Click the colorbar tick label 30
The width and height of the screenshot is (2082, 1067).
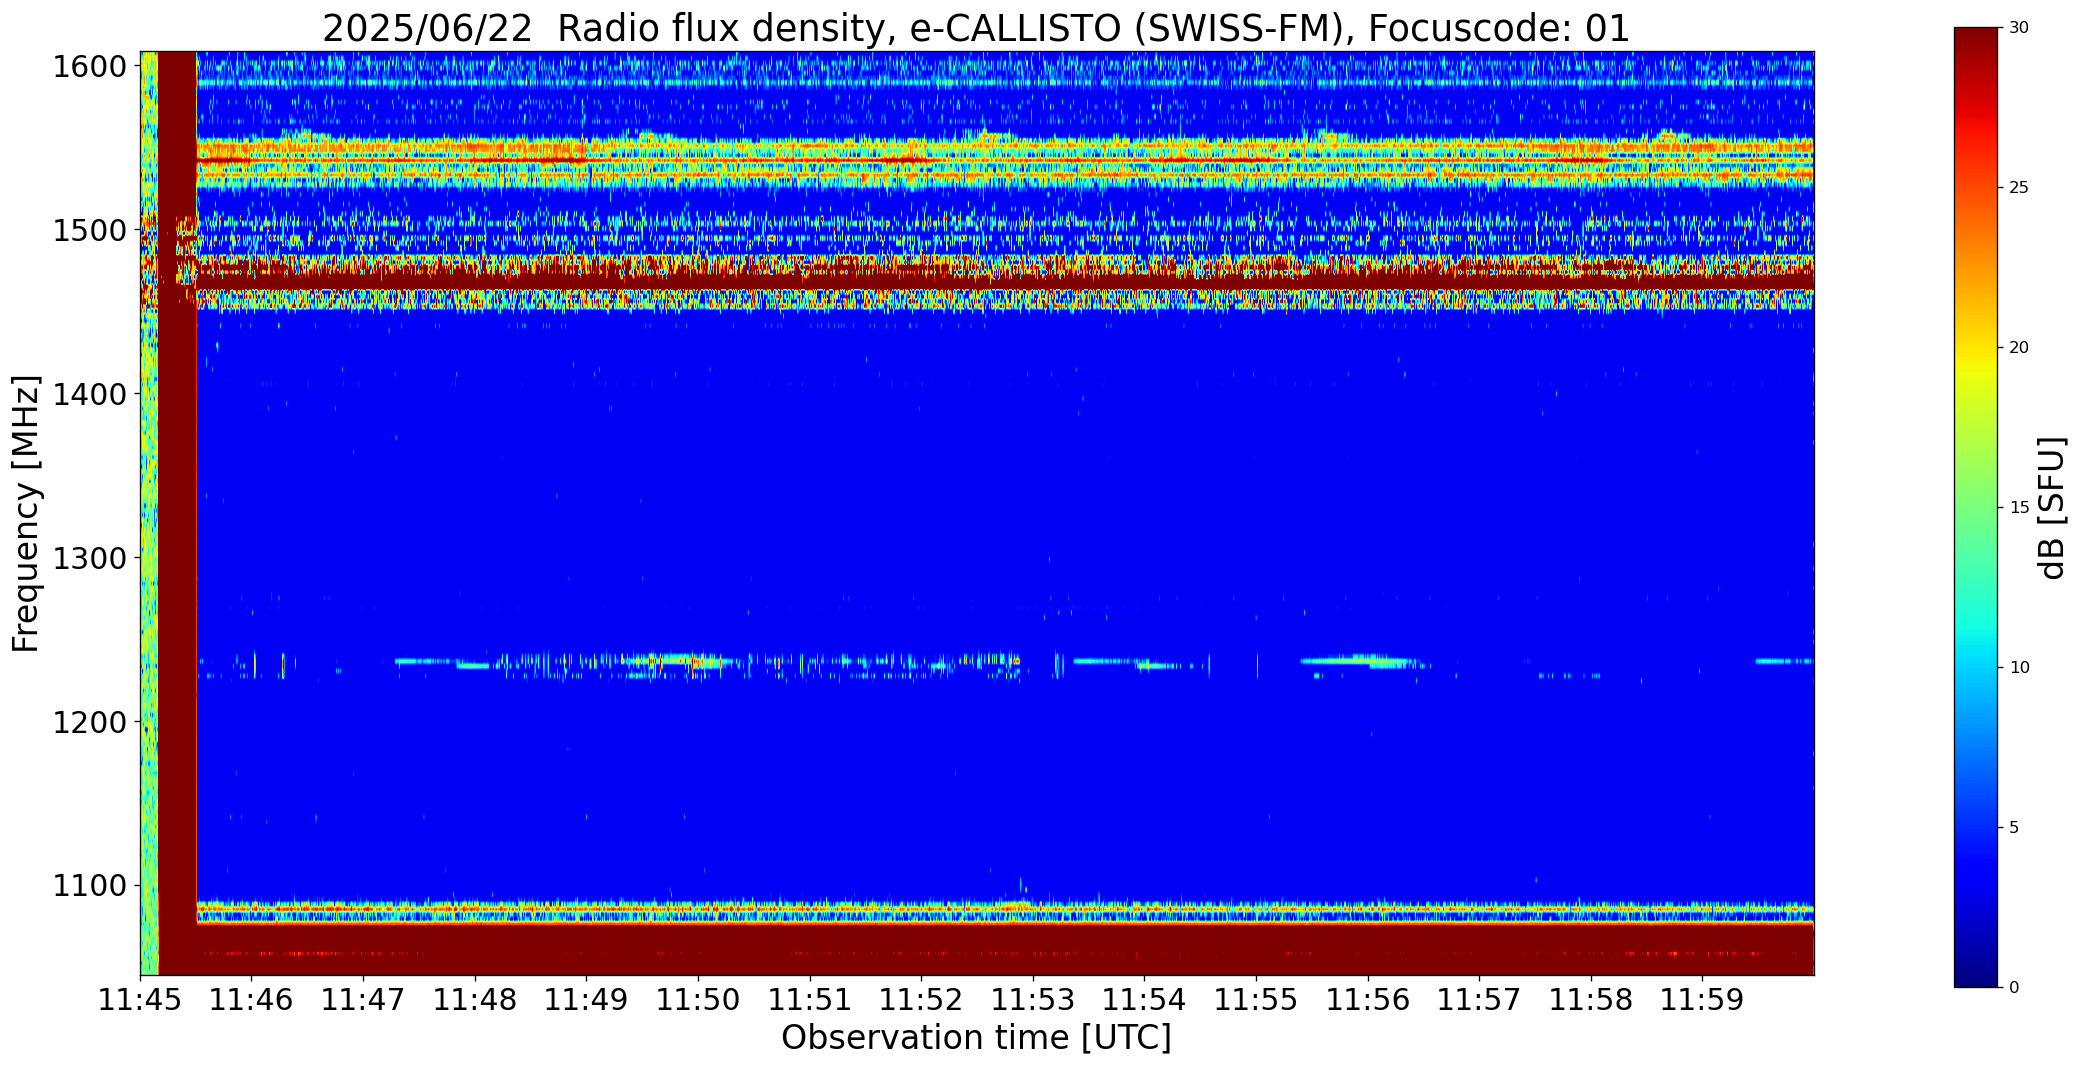tap(2019, 28)
